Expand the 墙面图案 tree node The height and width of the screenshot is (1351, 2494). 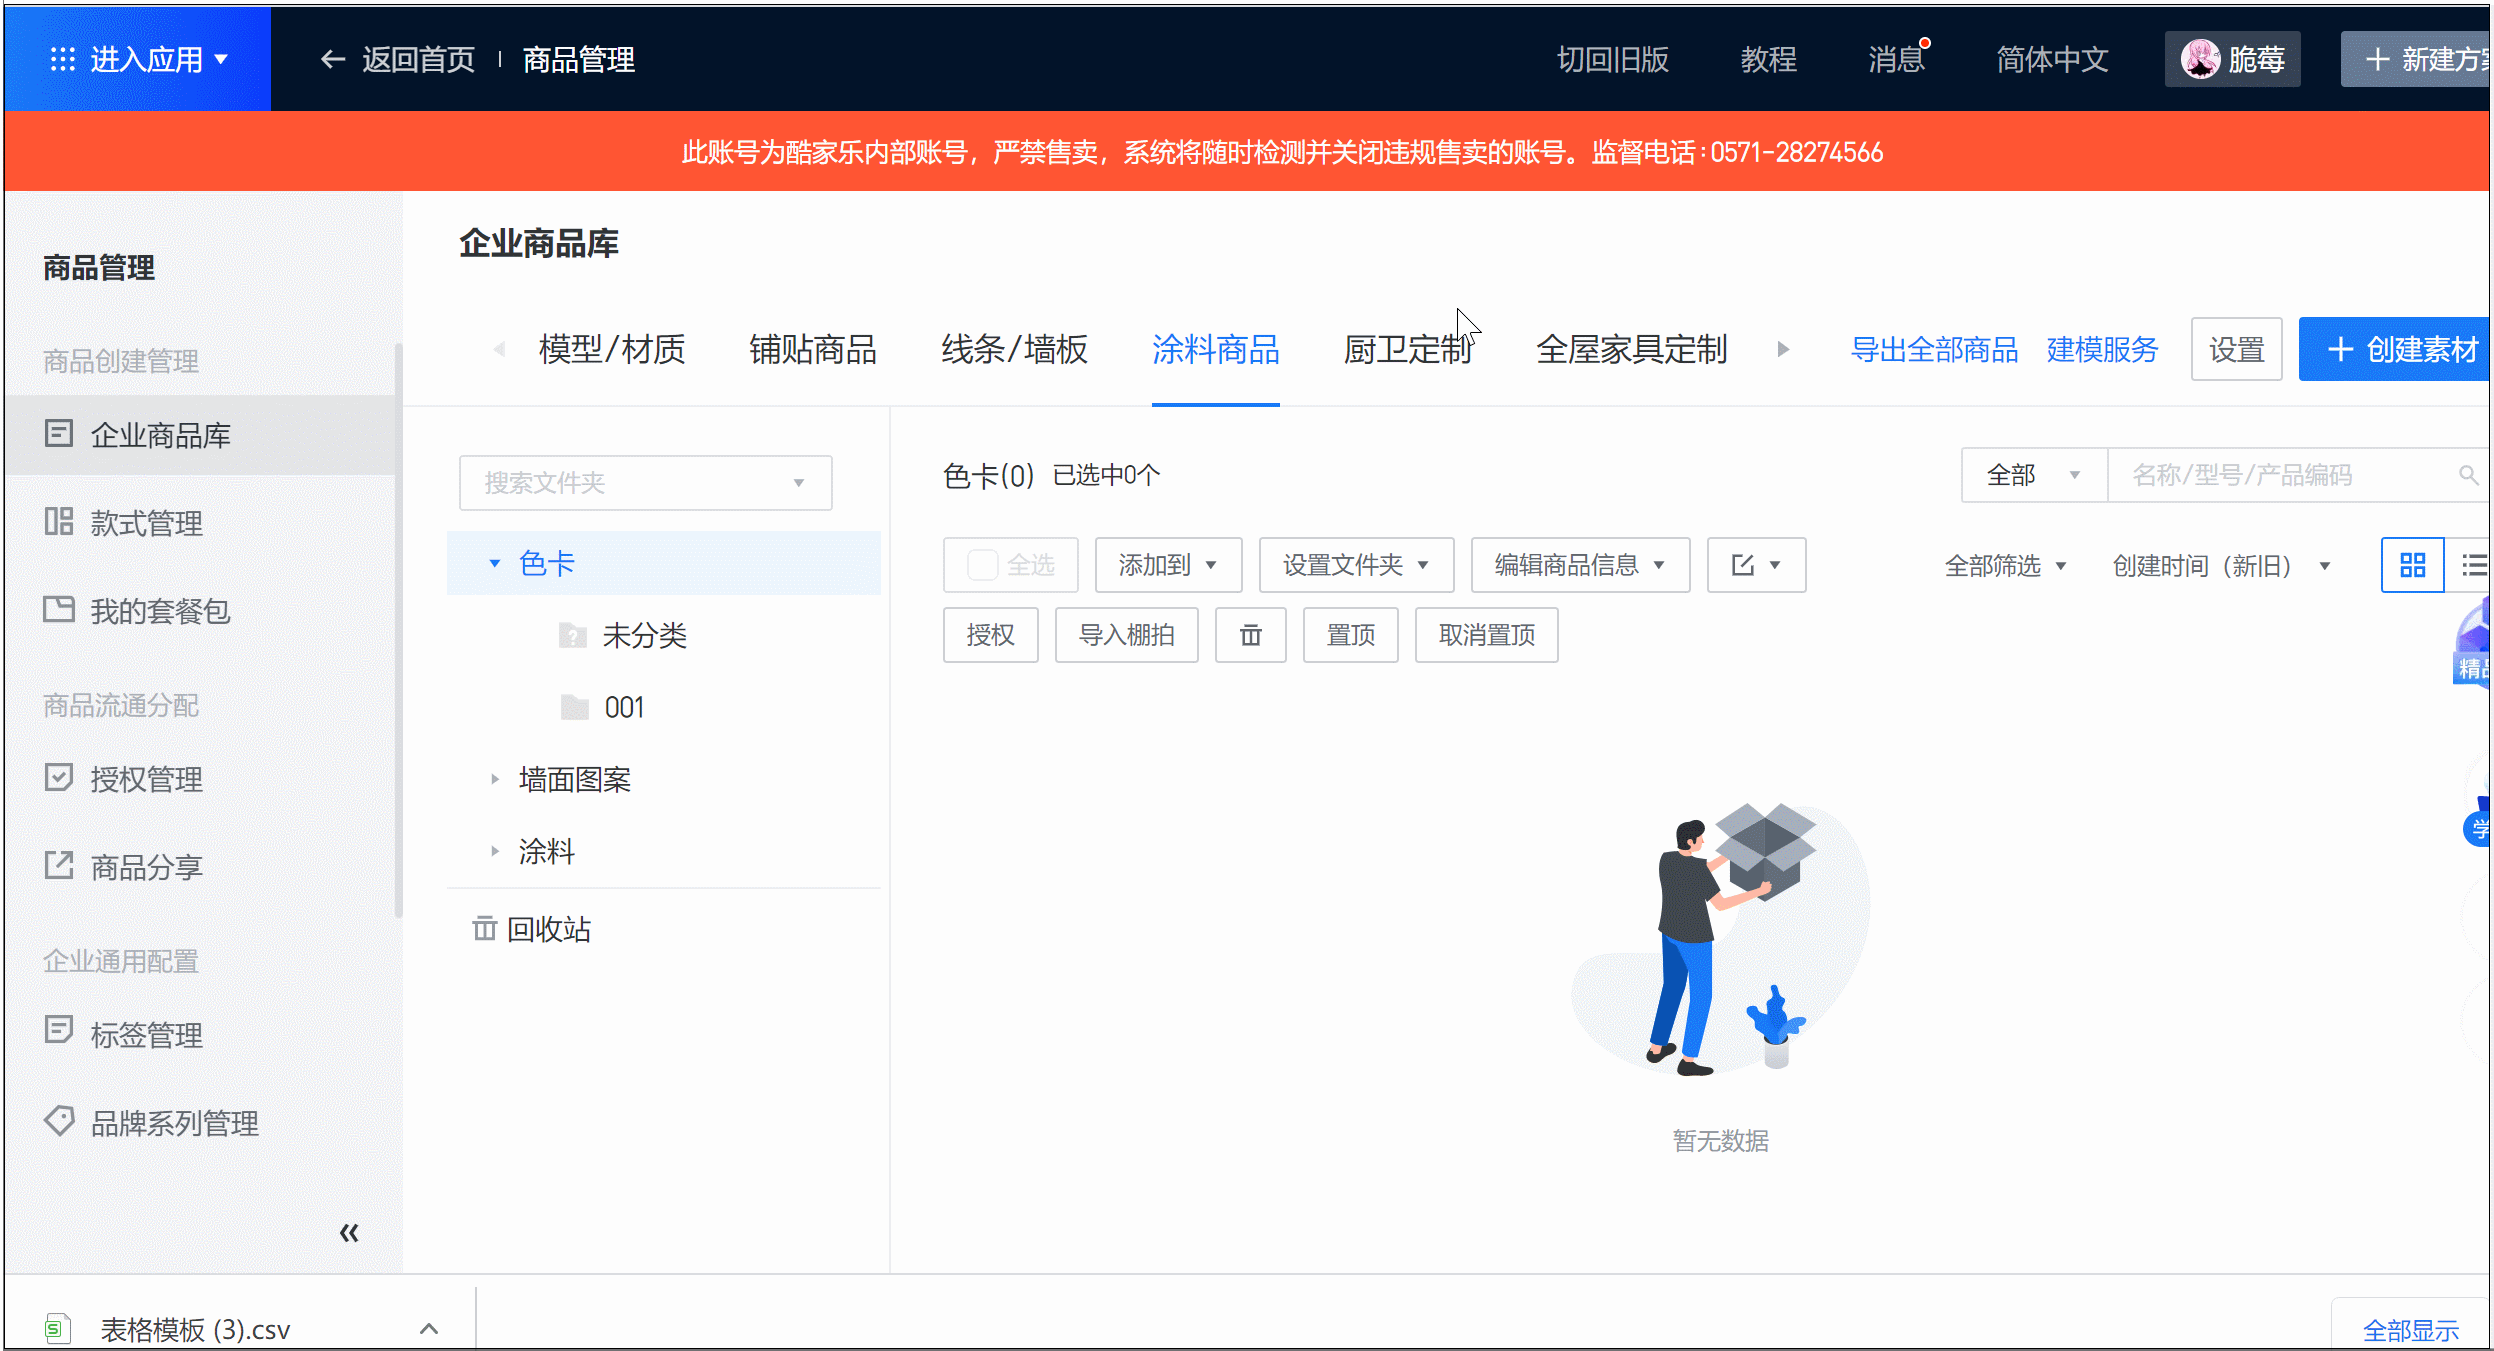click(494, 779)
